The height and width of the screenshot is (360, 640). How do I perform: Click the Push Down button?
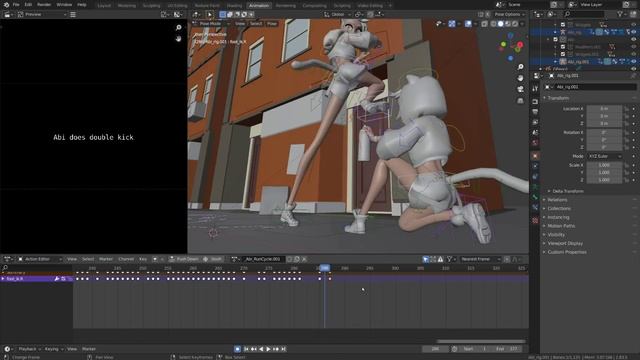coord(184,259)
